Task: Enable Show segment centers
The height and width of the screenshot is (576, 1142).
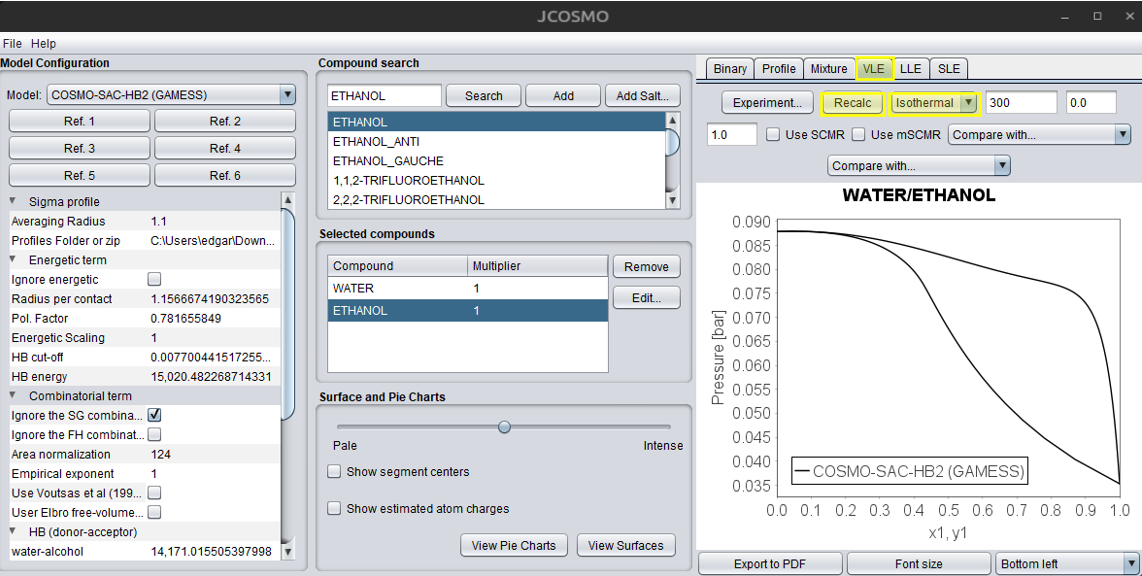Action: pos(334,471)
